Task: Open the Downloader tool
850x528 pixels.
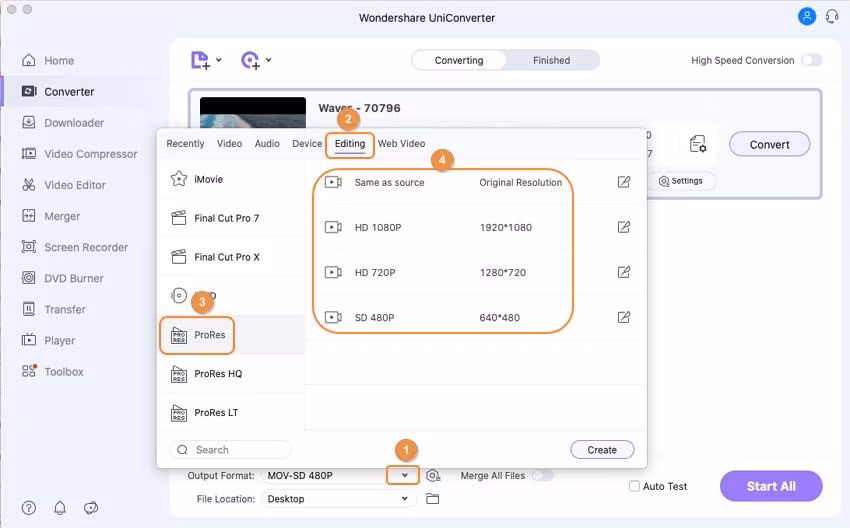Action: tap(62, 123)
